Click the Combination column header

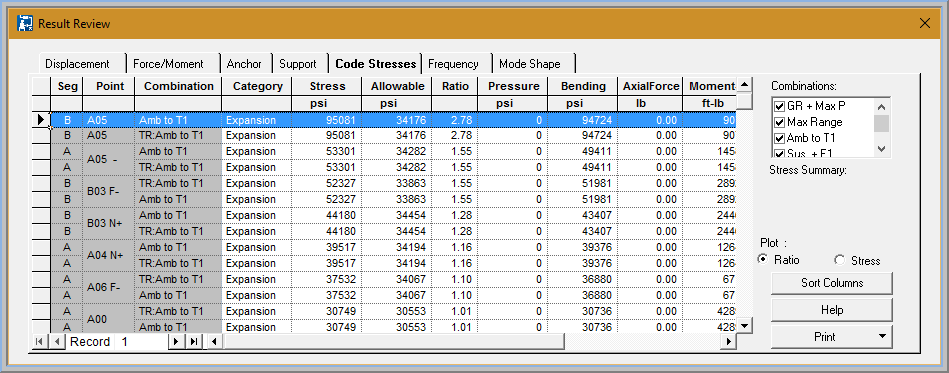click(179, 86)
